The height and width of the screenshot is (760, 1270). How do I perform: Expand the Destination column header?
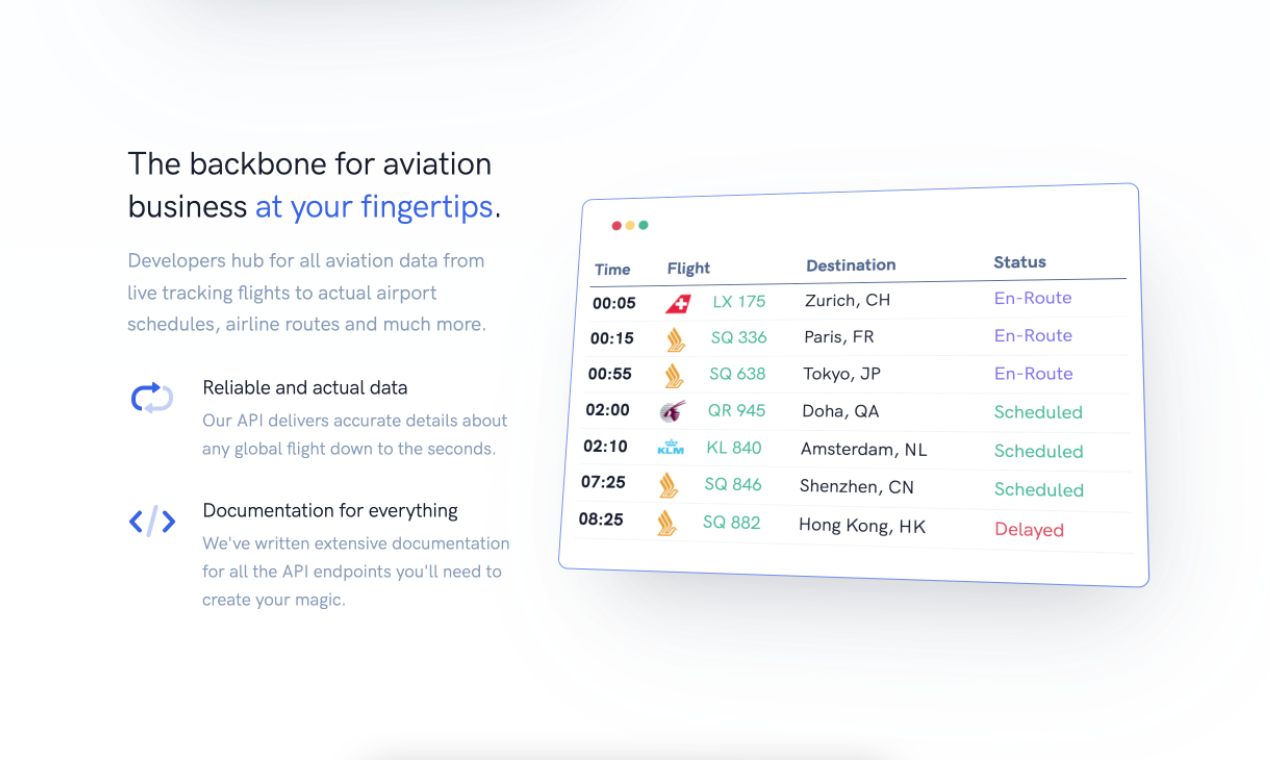click(850, 265)
